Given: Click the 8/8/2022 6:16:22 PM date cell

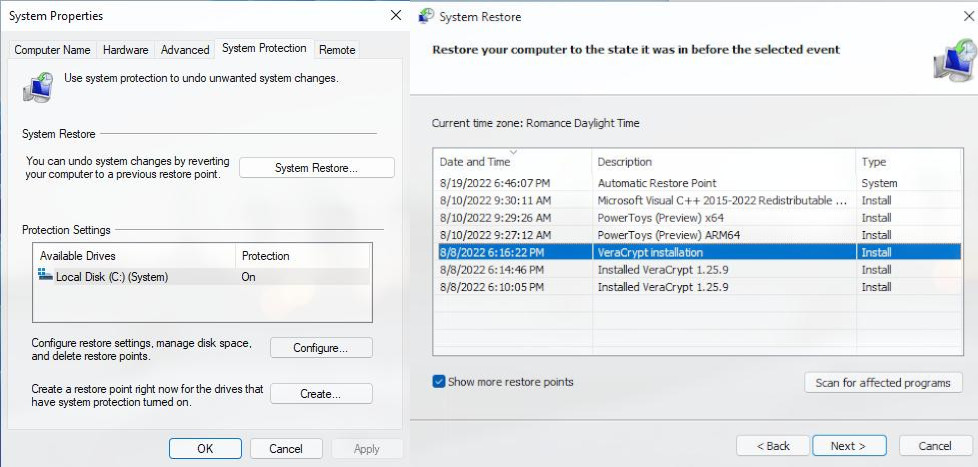Looking at the screenshot, I should (491, 253).
